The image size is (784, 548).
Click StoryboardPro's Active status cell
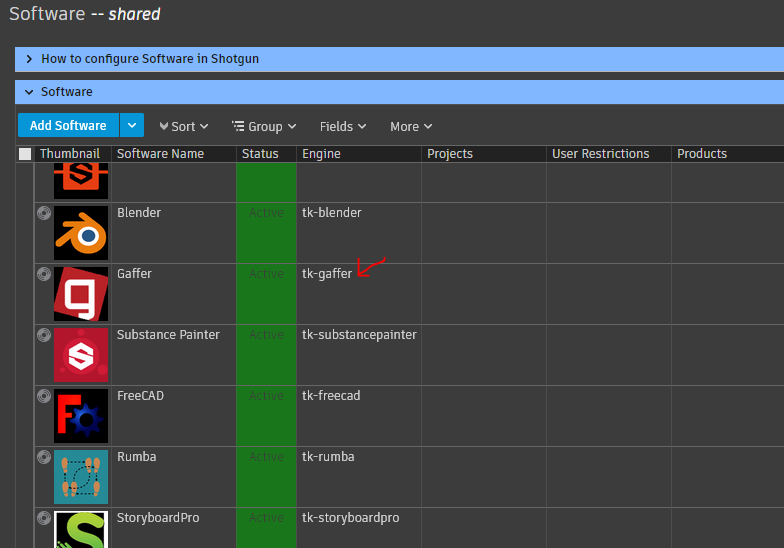[x=266, y=528]
